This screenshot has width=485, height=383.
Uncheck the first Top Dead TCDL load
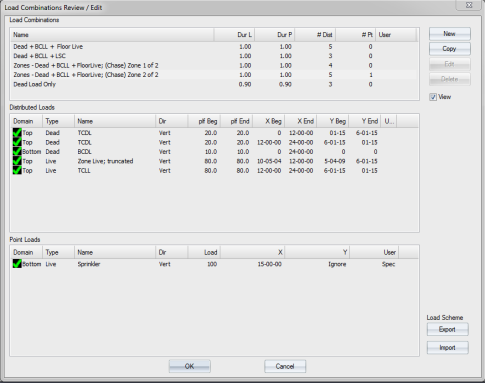click(x=17, y=133)
